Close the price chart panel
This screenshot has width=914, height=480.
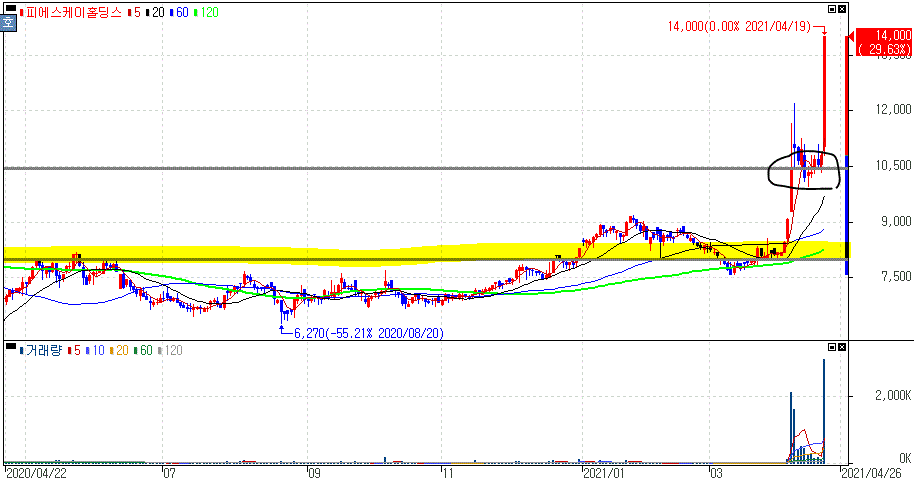[842, 9]
